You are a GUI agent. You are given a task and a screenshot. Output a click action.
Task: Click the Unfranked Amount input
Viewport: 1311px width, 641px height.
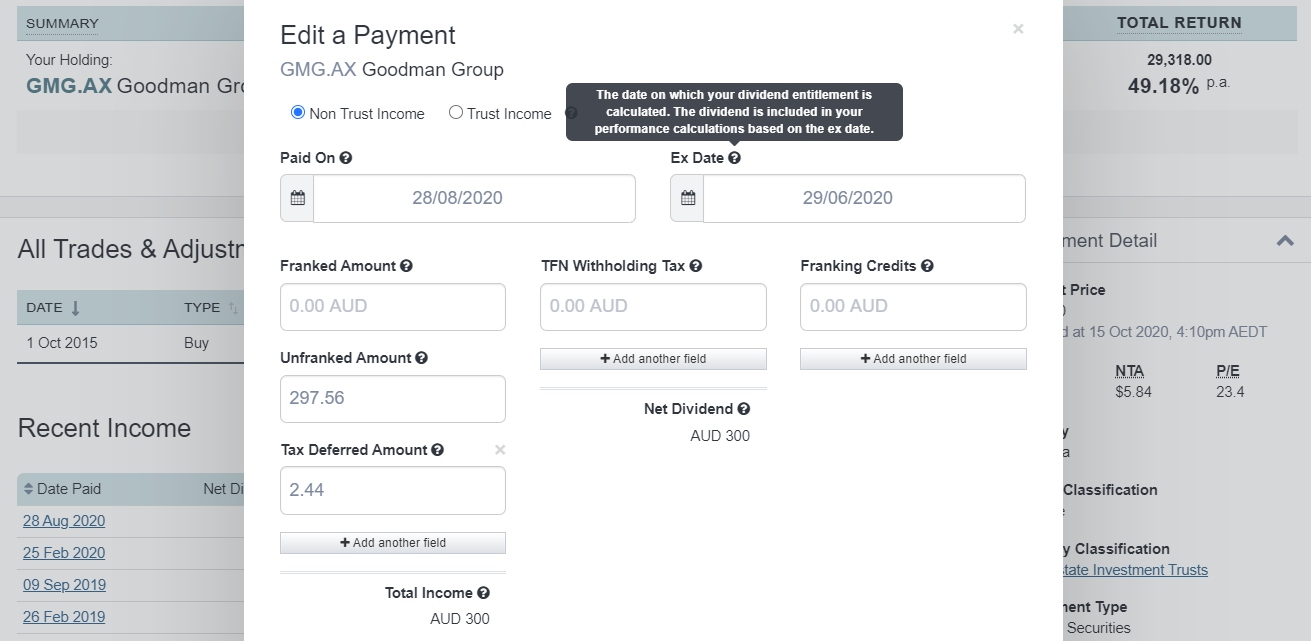pyautogui.click(x=393, y=398)
